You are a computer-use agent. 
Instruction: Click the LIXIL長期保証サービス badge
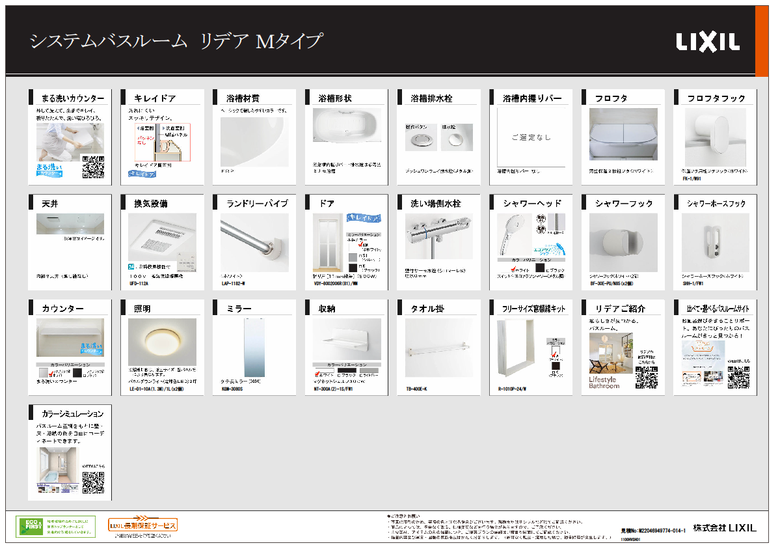coord(142,525)
